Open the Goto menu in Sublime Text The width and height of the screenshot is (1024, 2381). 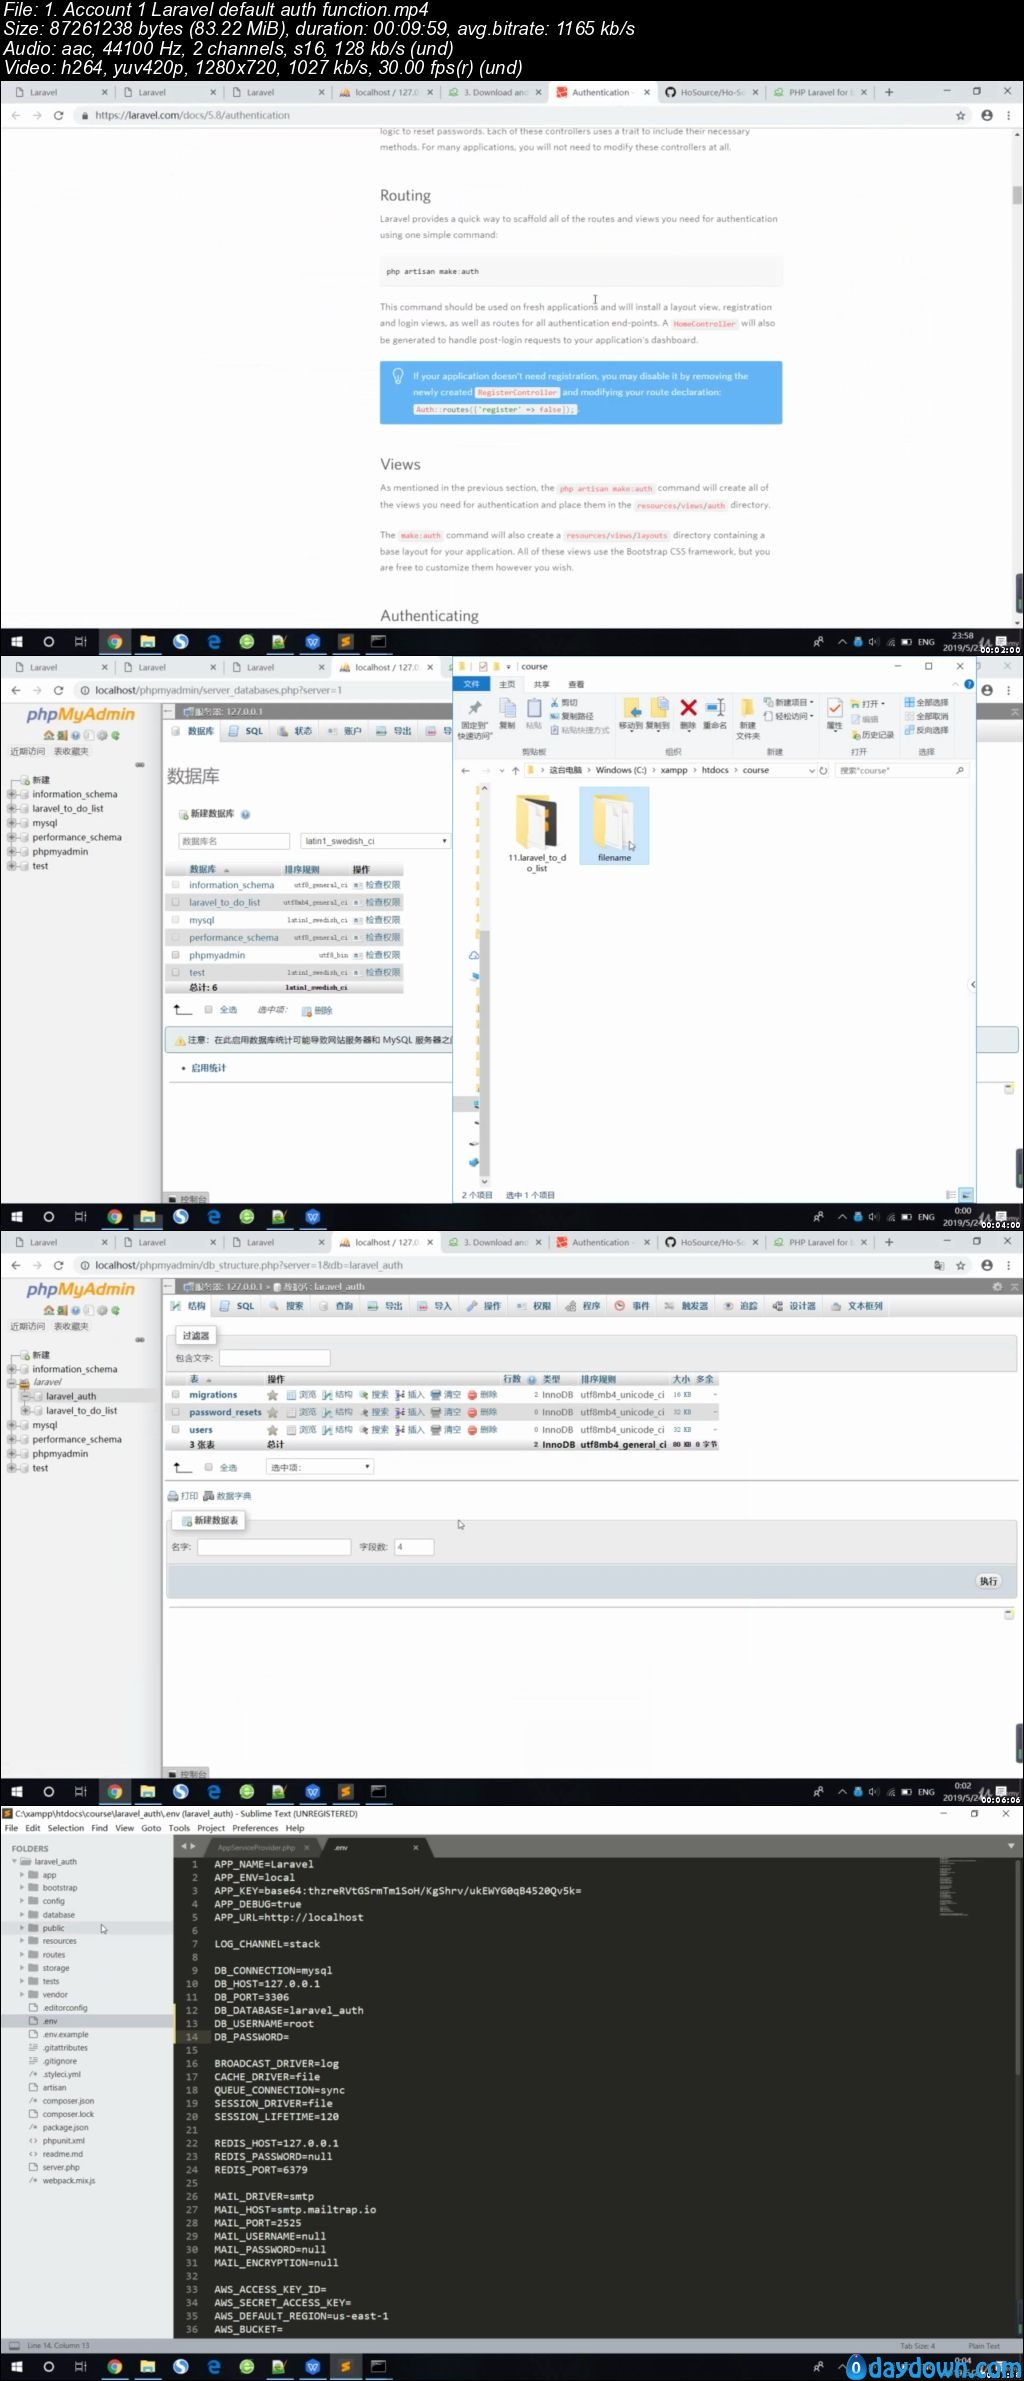click(151, 1828)
